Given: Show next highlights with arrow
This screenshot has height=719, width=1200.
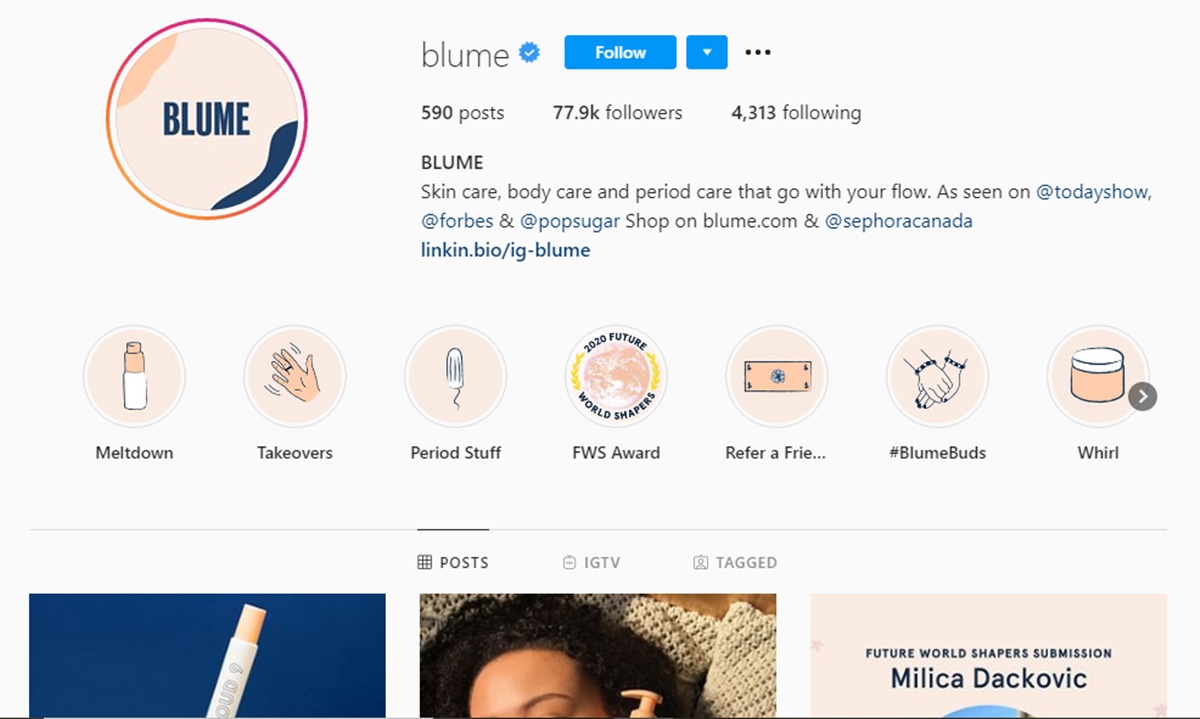Looking at the screenshot, I should pos(1142,397).
